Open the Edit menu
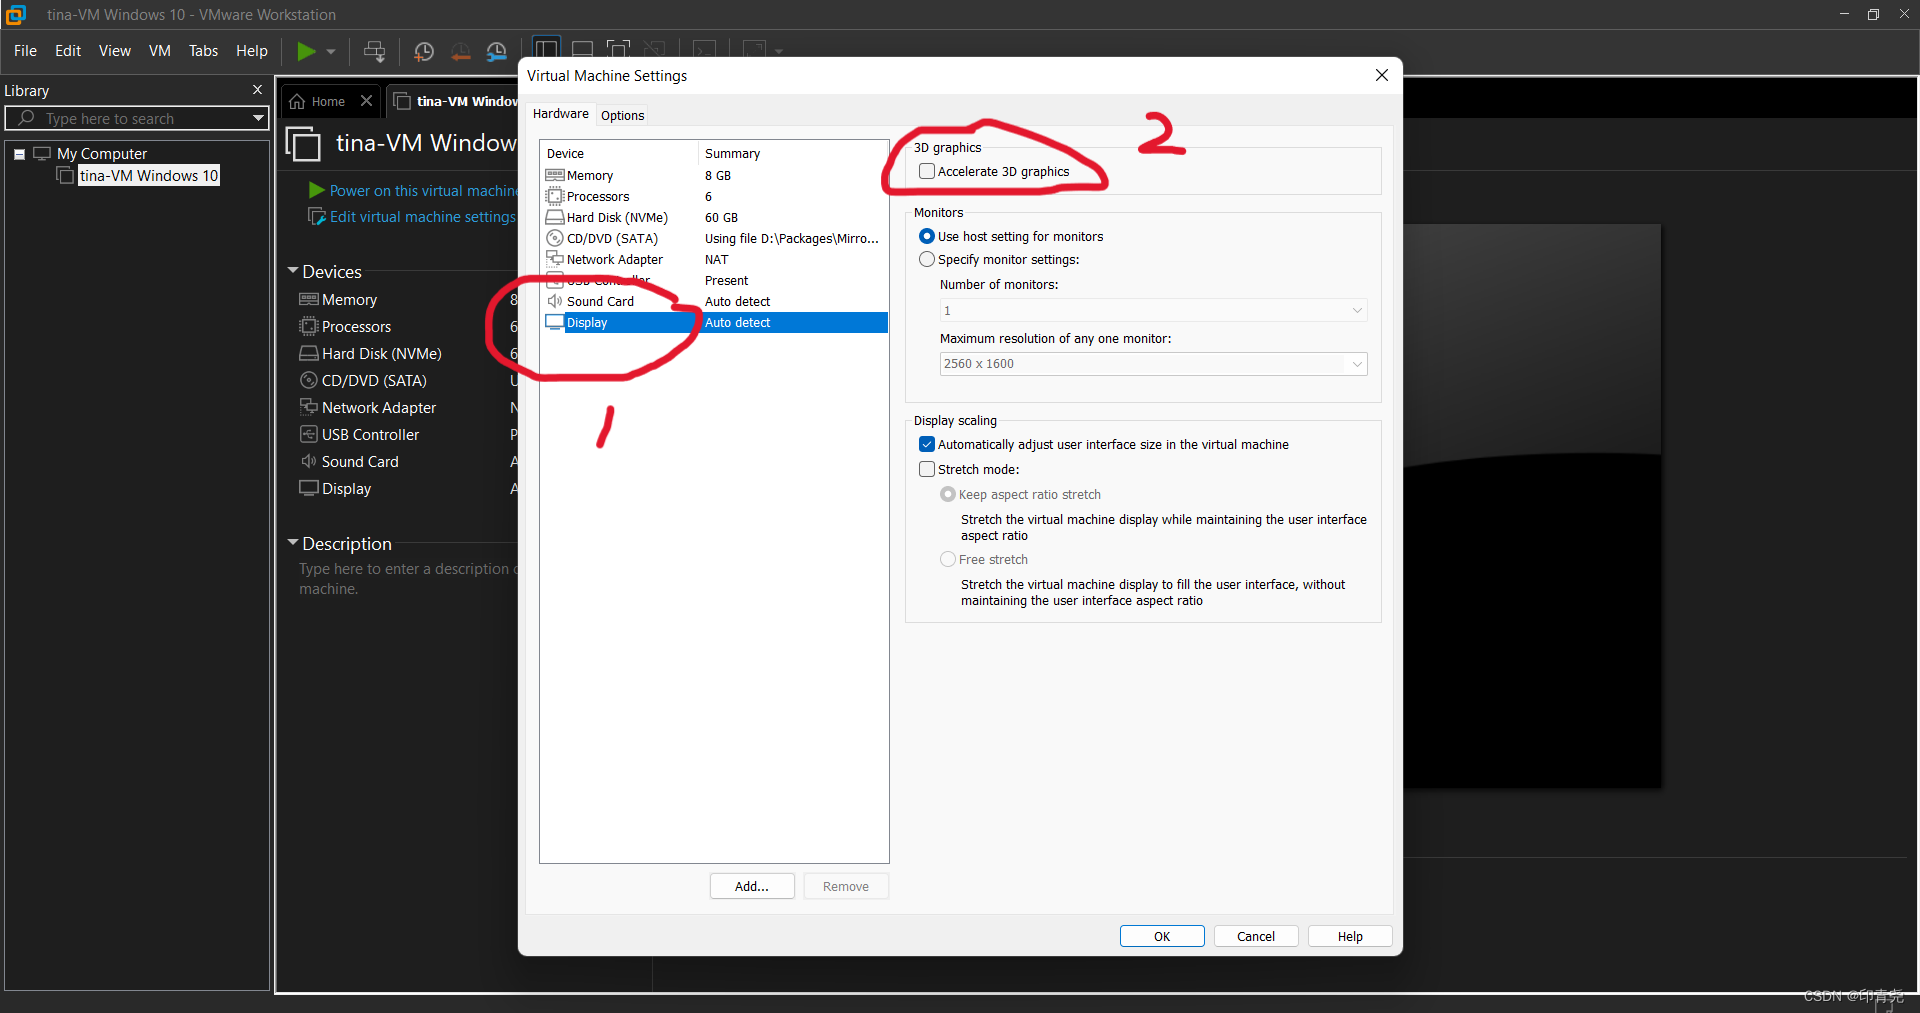1920x1013 pixels. pos(68,51)
